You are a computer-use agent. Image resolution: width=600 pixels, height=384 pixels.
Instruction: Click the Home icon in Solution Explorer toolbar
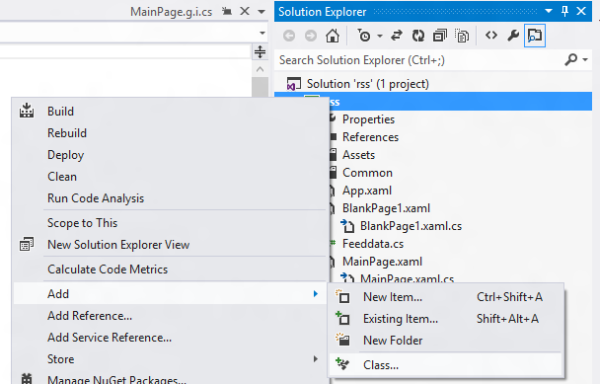pos(333,36)
